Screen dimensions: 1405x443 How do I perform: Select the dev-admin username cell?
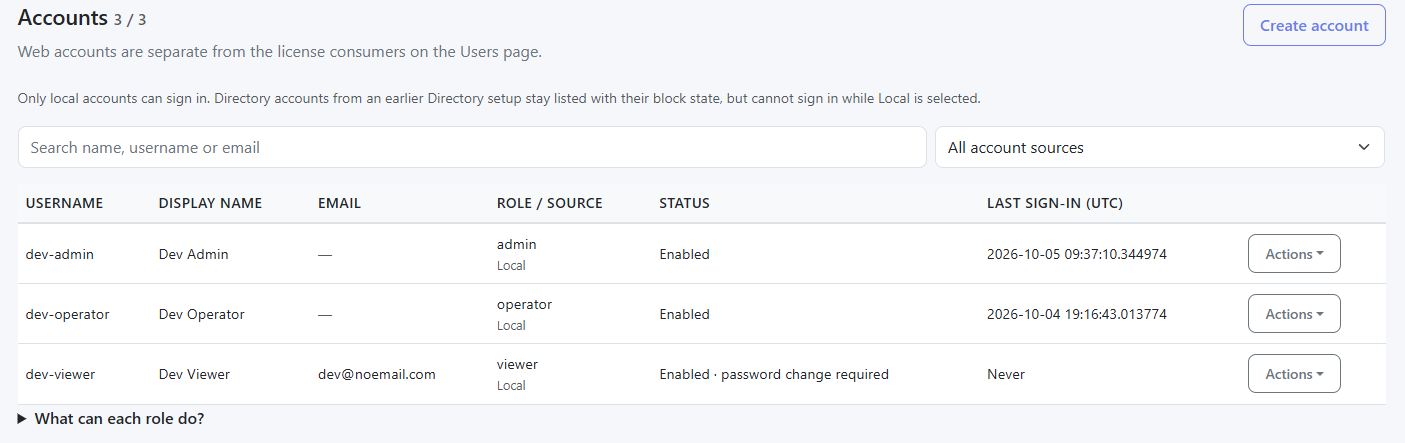pyautogui.click(x=60, y=254)
